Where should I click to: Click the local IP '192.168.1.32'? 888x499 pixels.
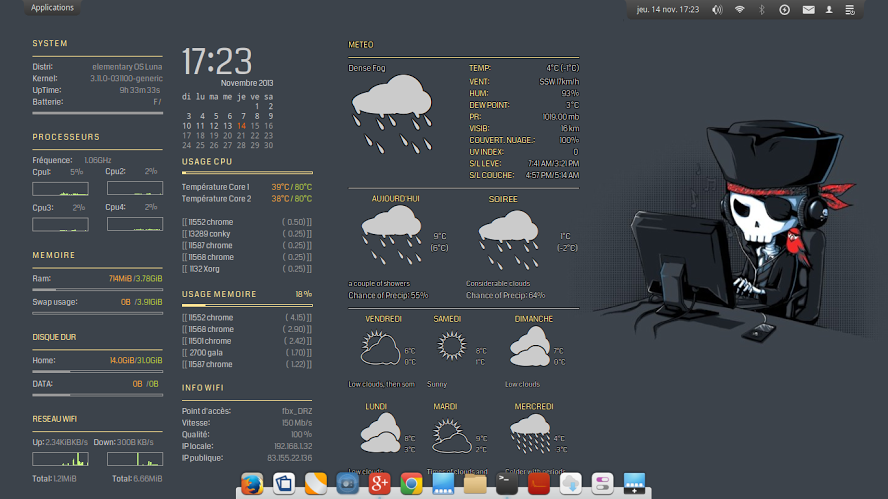(x=293, y=446)
